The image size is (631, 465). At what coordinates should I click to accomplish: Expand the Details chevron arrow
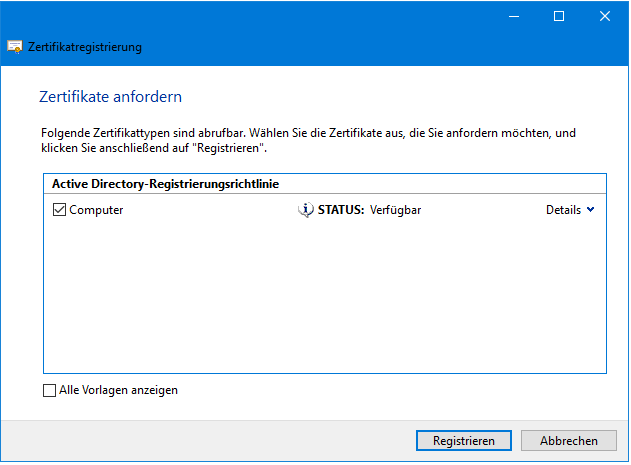(590, 210)
